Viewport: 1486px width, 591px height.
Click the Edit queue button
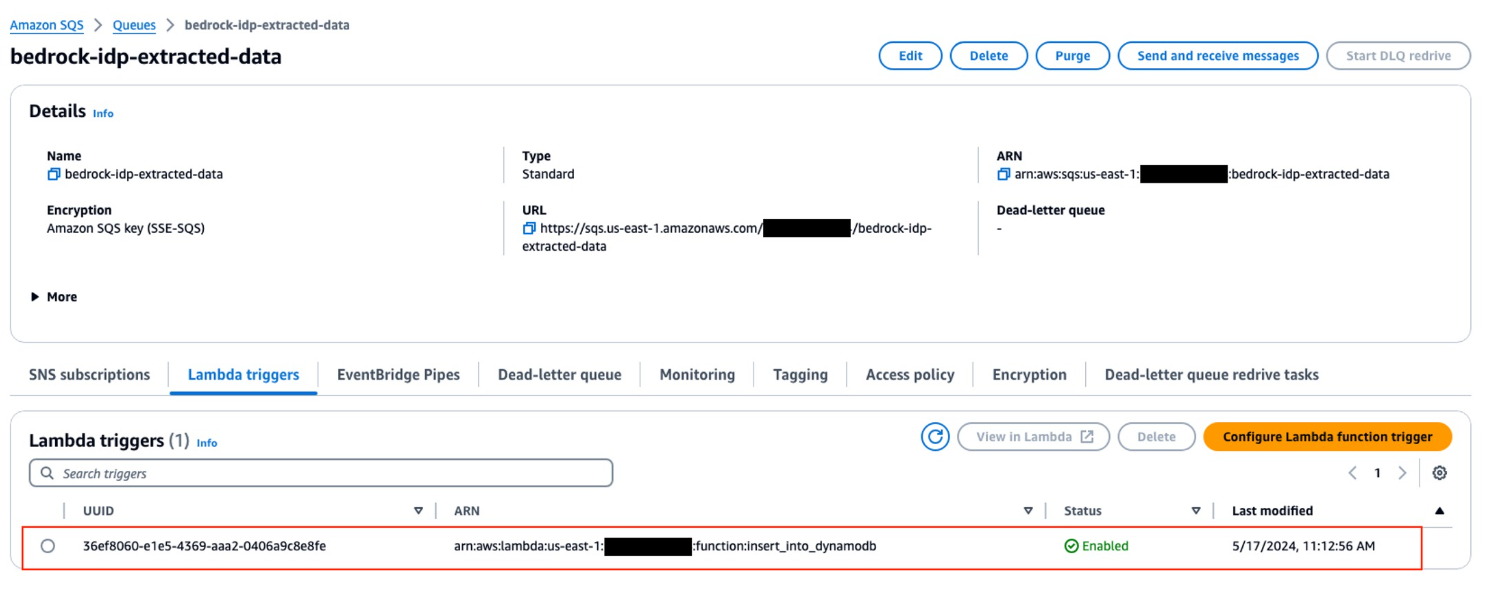click(x=910, y=56)
